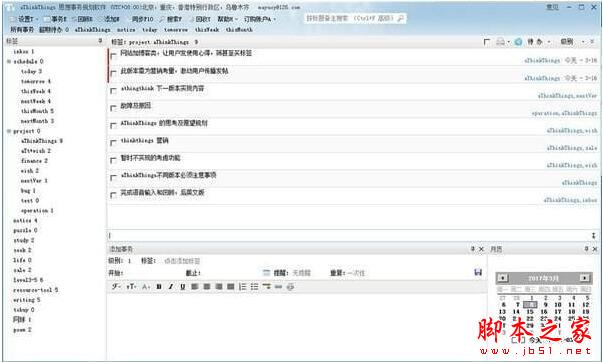Image resolution: width=603 pixels, height=362 pixels.
Task: Open the font size picker in the editor toolbar
Action: (x=131, y=287)
